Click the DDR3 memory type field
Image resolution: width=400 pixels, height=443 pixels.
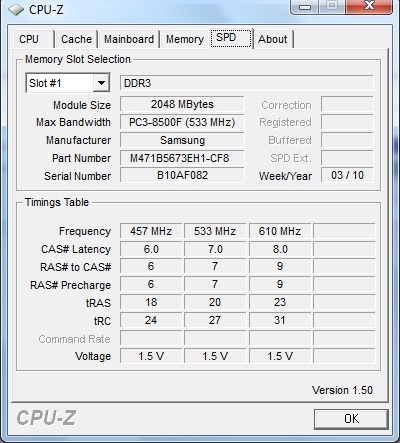[246, 83]
